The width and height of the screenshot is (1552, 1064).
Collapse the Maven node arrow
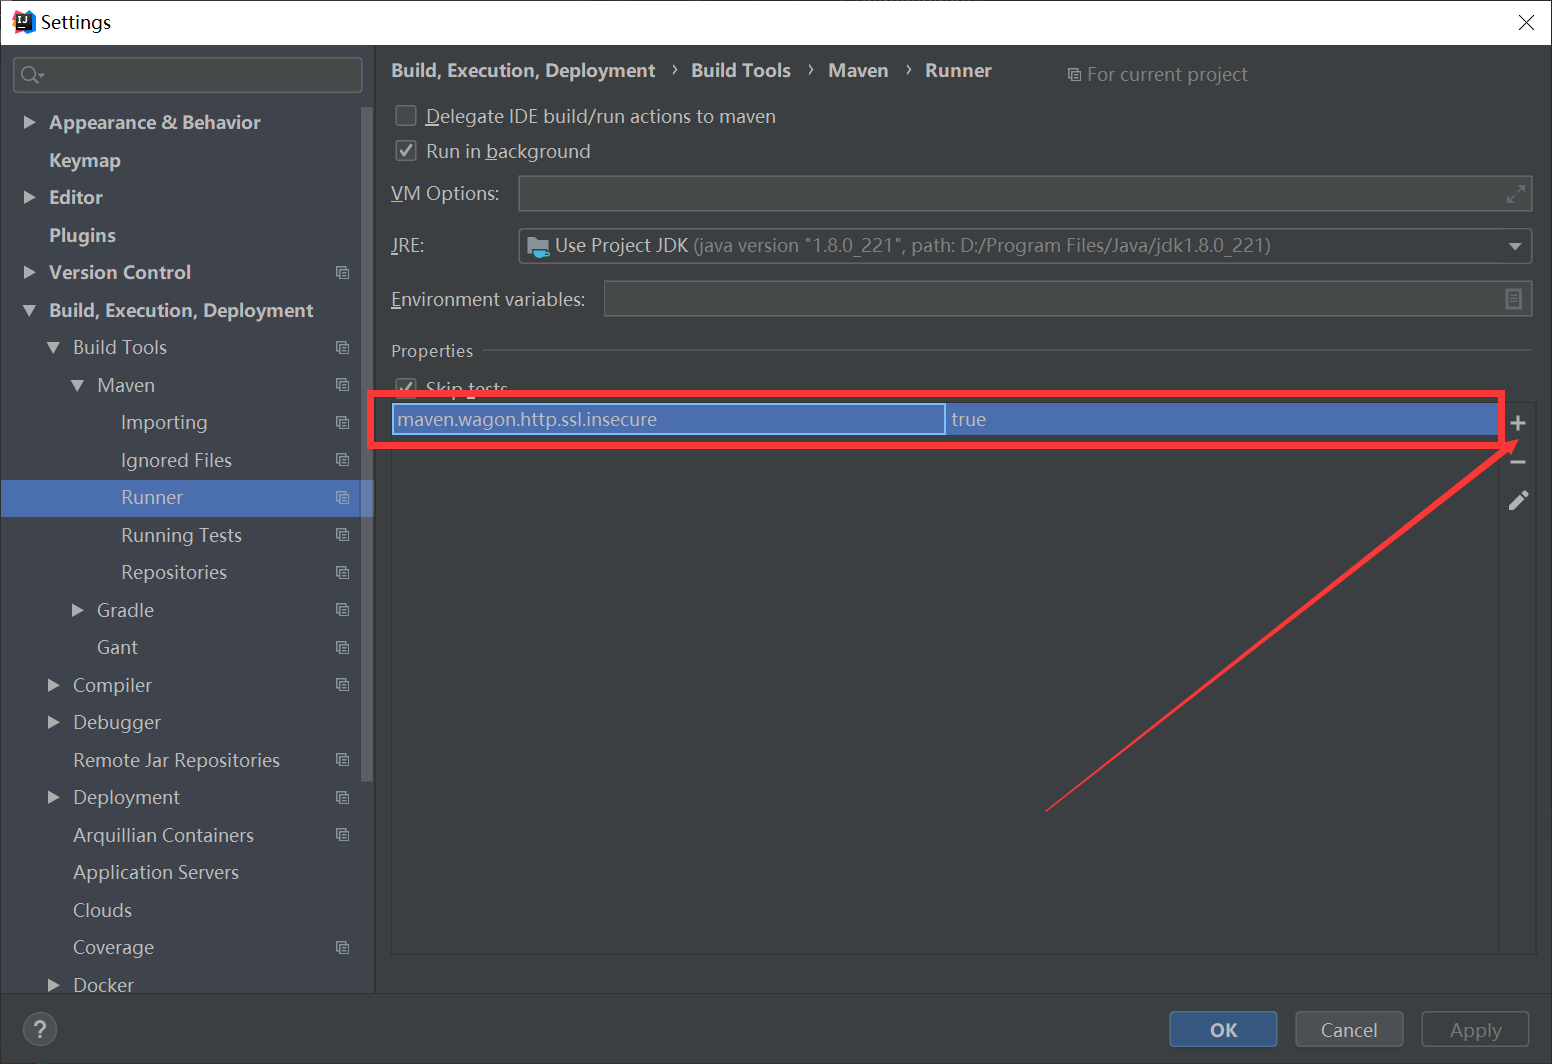click(x=78, y=386)
